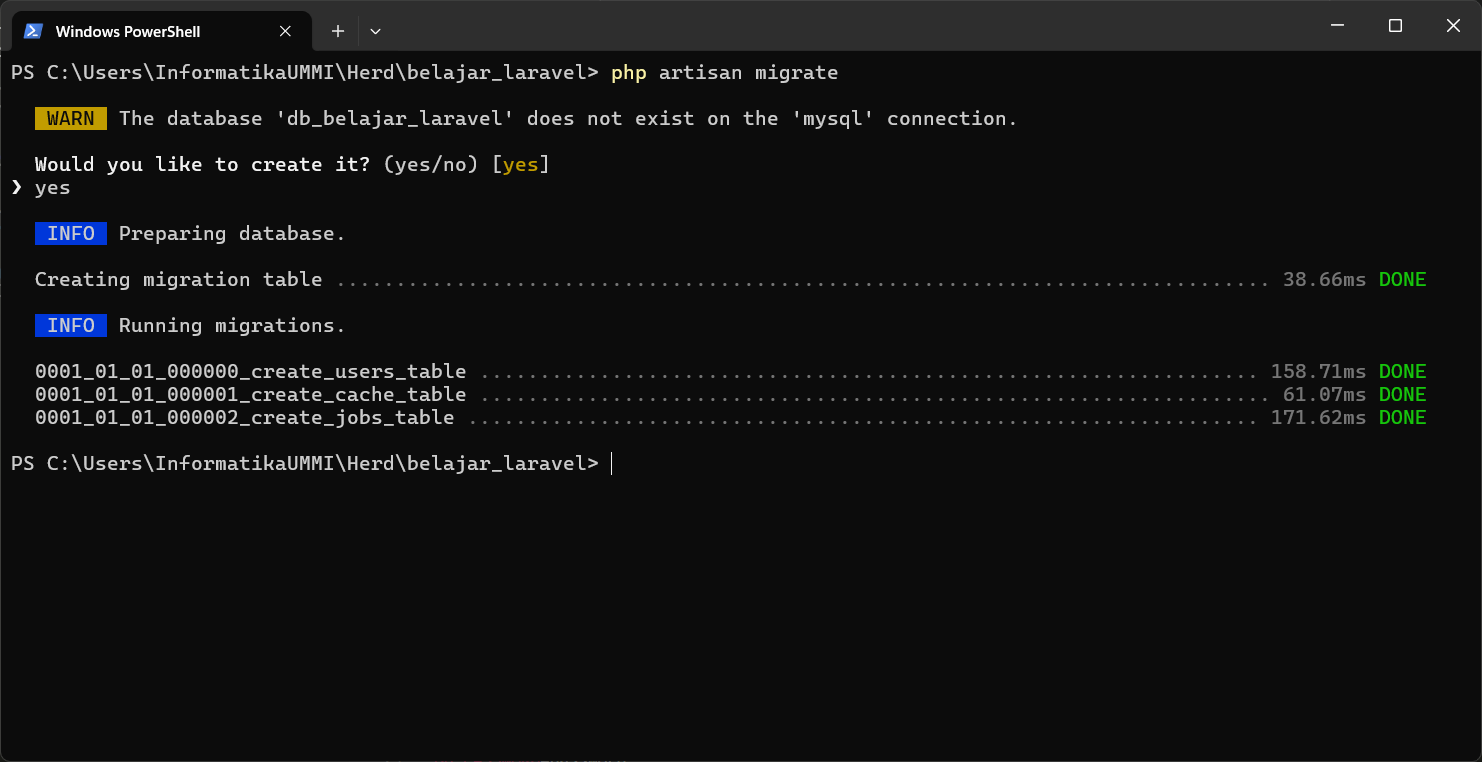Maximize the terminal window
The height and width of the screenshot is (762, 1482).
pos(1395,26)
